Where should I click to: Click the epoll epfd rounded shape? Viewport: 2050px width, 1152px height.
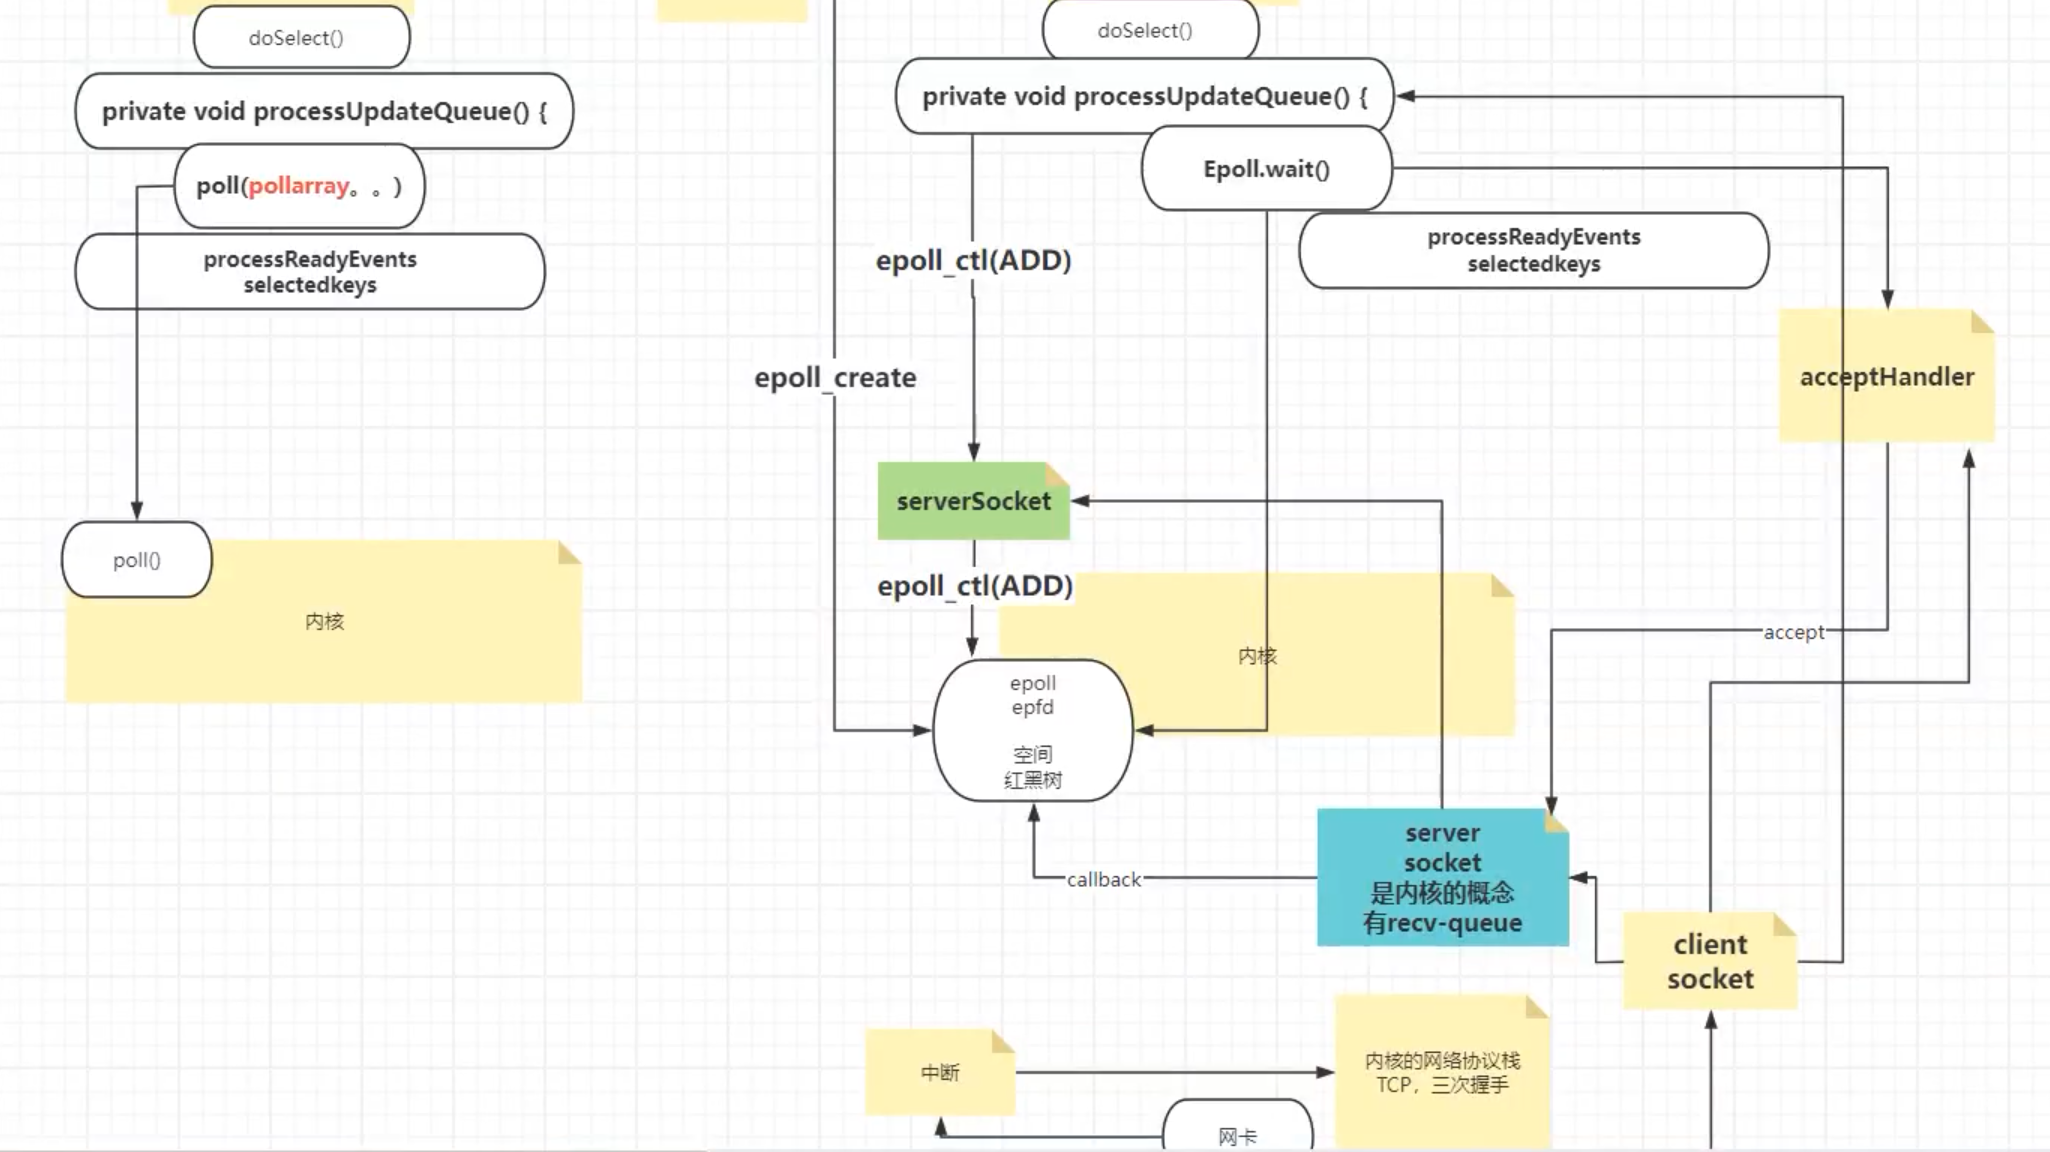click(x=1032, y=731)
